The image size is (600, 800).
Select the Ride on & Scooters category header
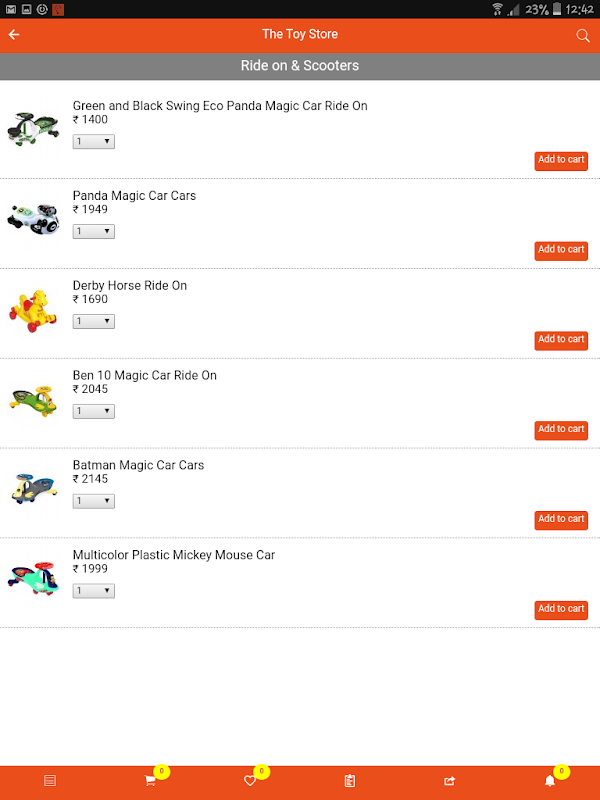click(300, 66)
